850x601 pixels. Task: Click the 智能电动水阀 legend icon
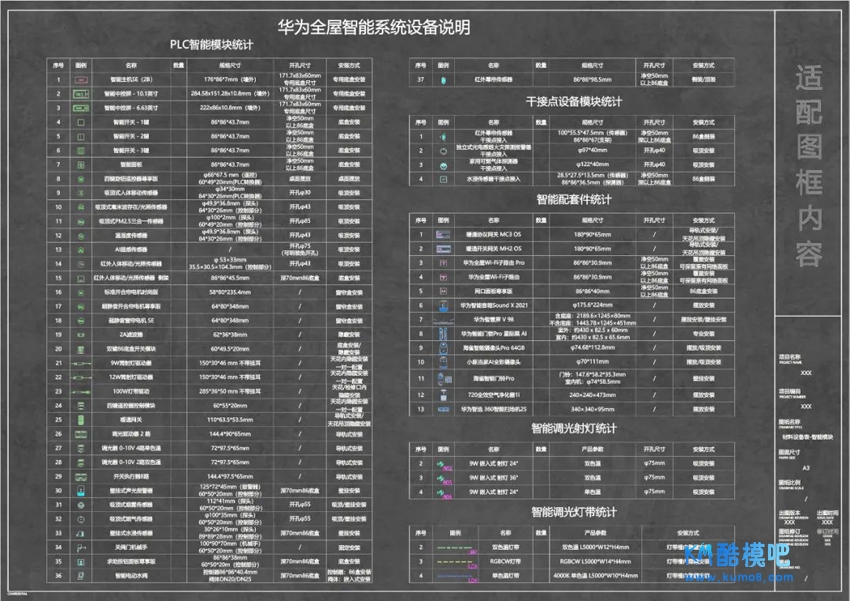tap(81, 575)
